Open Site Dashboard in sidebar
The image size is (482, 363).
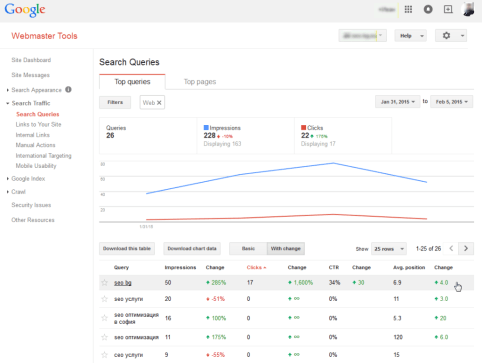pyautogui.click(x=31, y=60)
